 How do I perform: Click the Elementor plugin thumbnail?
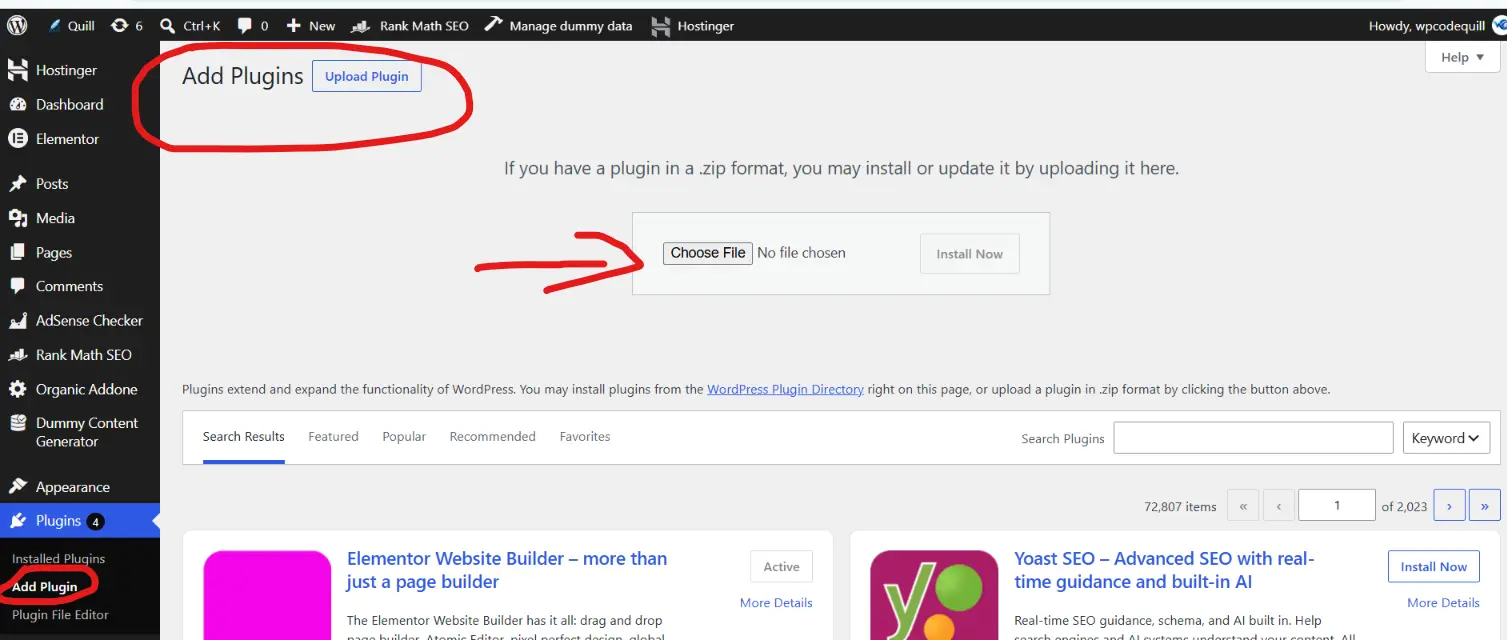click(267, 595)
